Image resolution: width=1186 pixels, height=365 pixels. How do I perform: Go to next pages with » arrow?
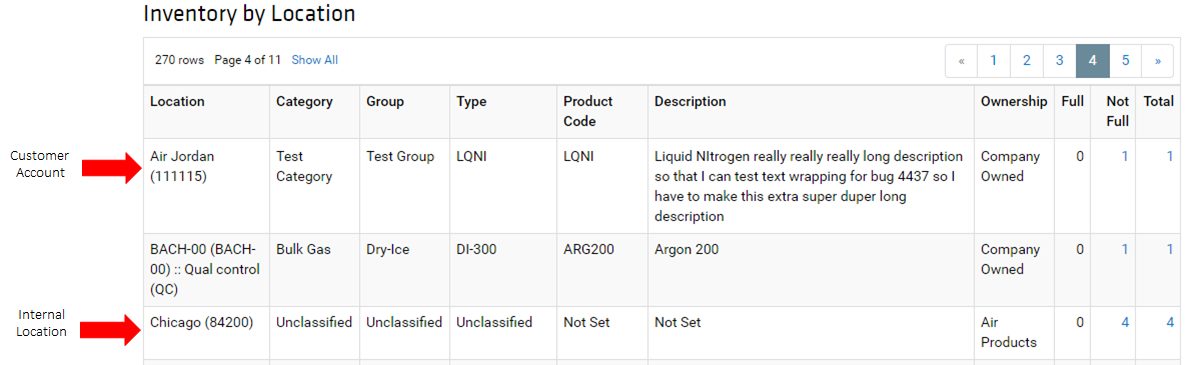[x=1158, y=61]
